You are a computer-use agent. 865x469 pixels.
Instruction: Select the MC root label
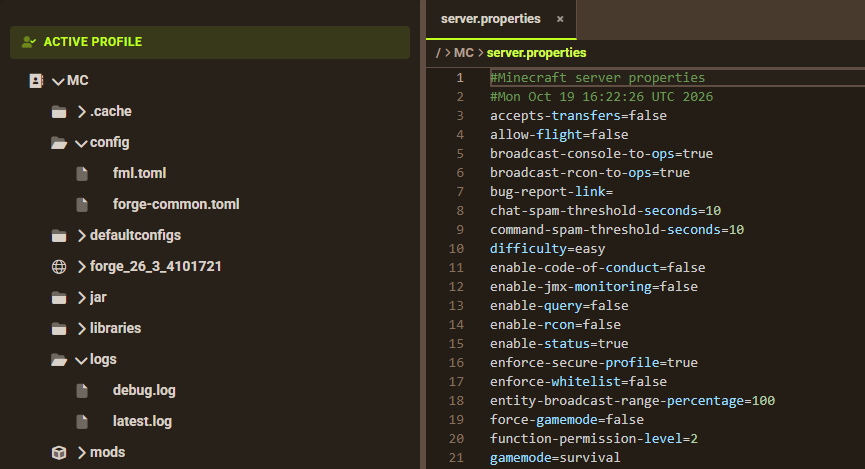pos(78,81)
